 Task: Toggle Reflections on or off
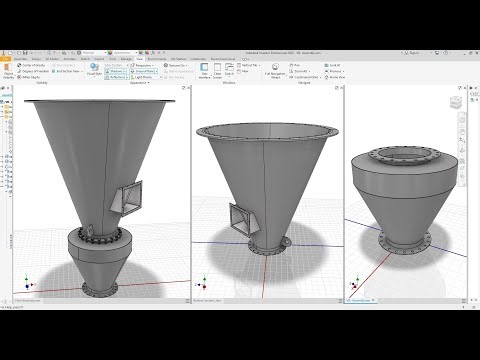tap(116, 77)
